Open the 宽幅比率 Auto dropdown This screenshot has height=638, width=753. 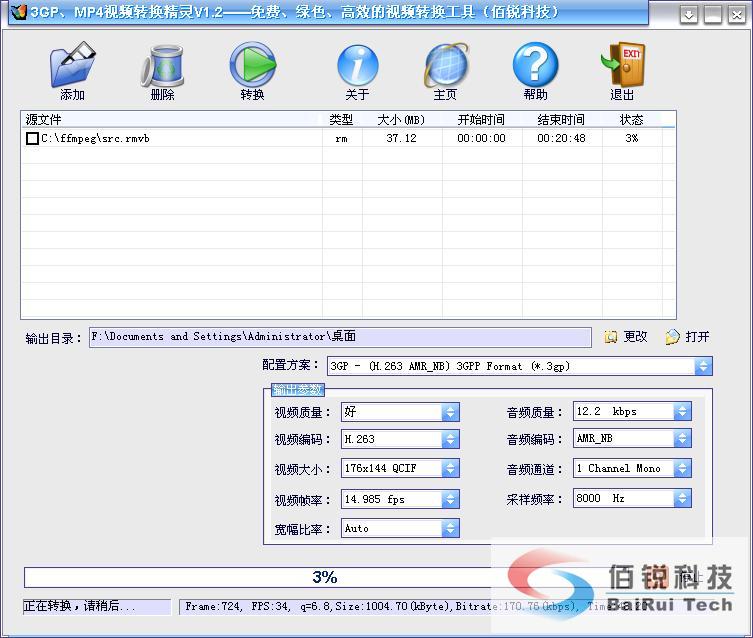[450, 529]
